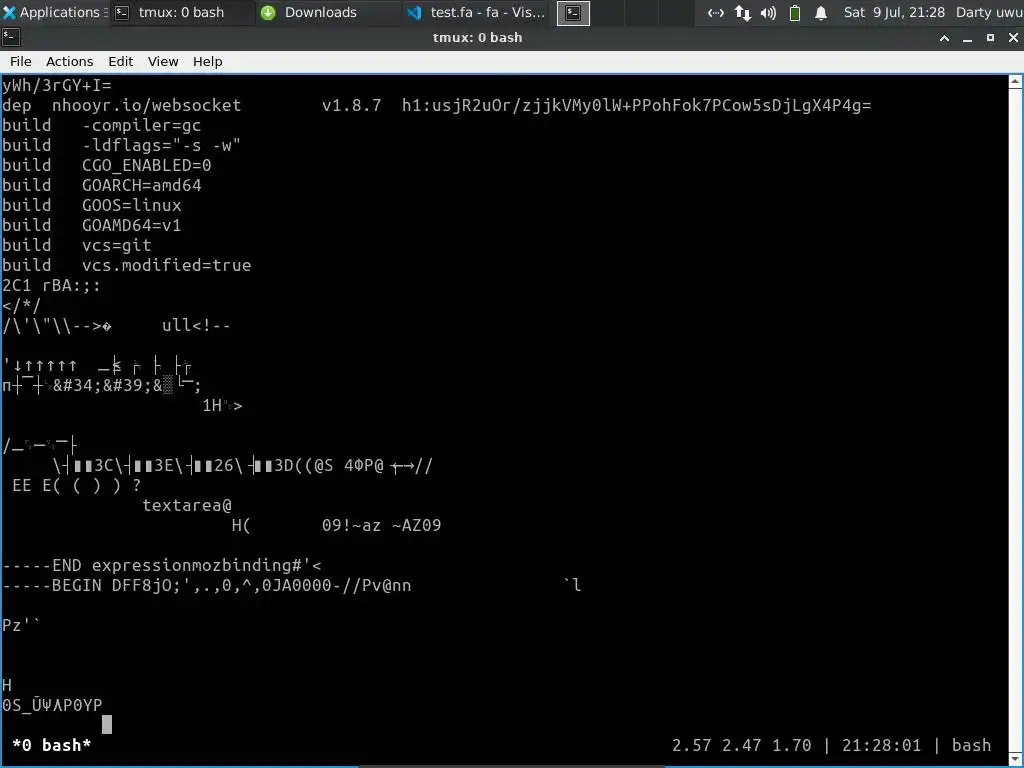Click the network connection arrows tray icon
Viewport: 1024px width, 768px height.
tap(715, 12)
